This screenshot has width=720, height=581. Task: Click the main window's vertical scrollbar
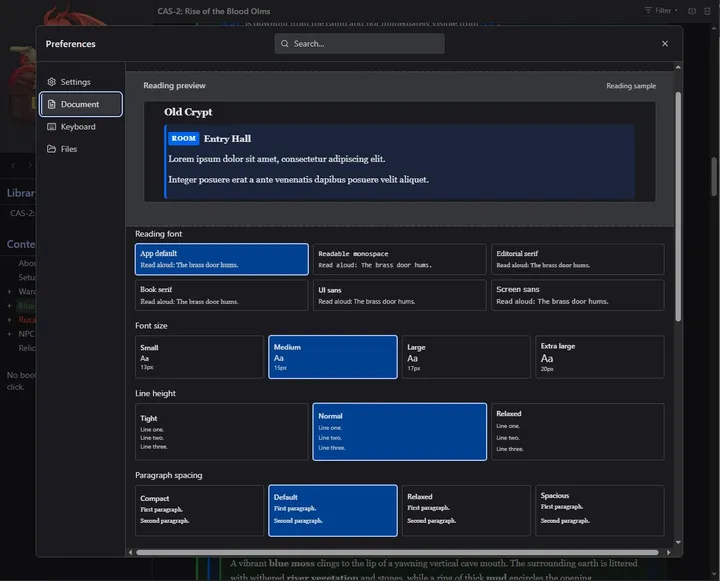[714, 177]
